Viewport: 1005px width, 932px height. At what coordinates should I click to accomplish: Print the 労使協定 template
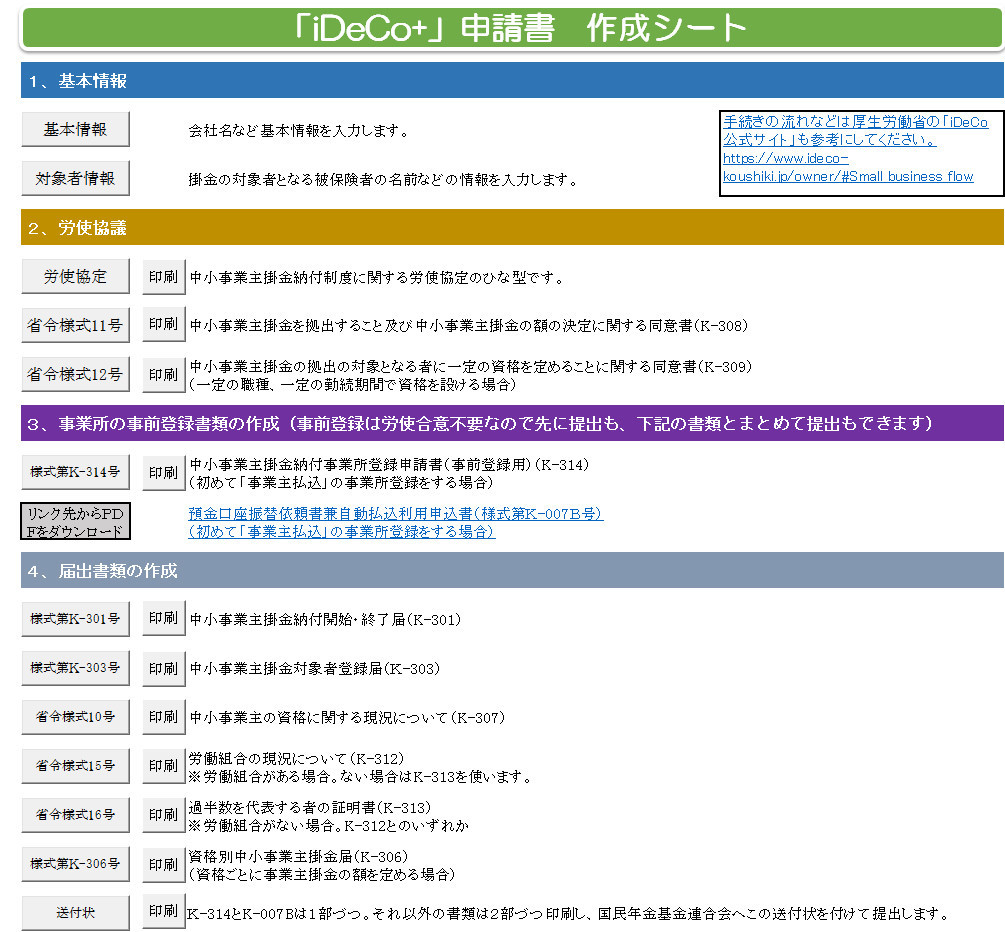(x=163, y=277)
